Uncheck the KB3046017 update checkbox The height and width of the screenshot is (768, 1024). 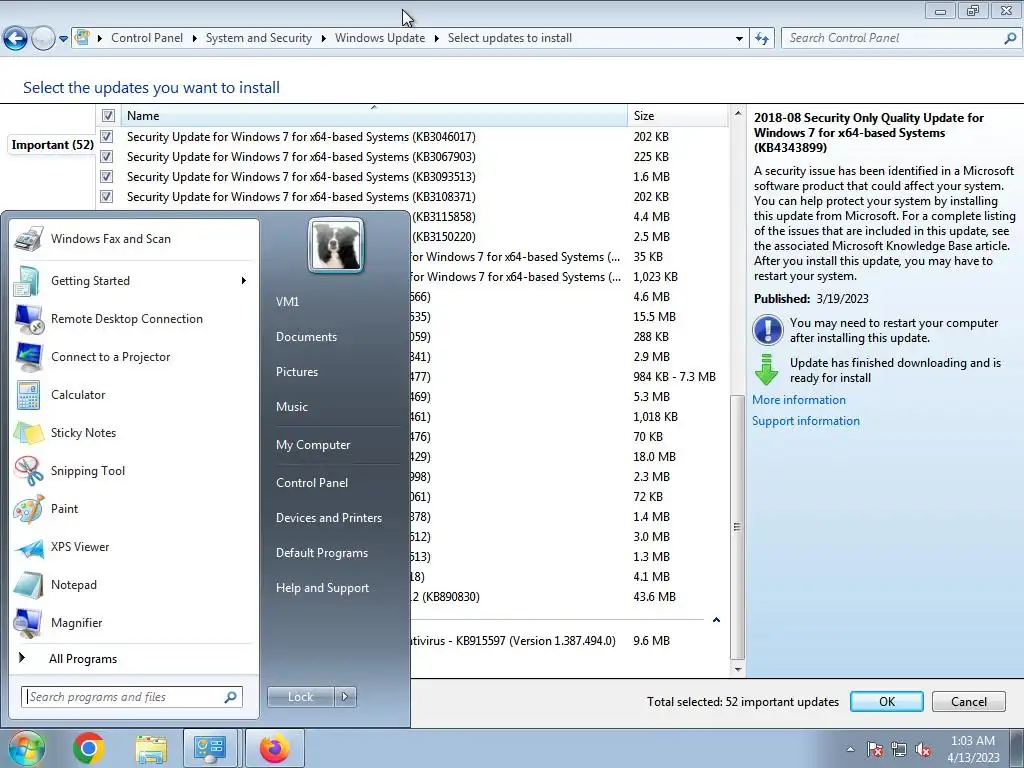(106, 136)
